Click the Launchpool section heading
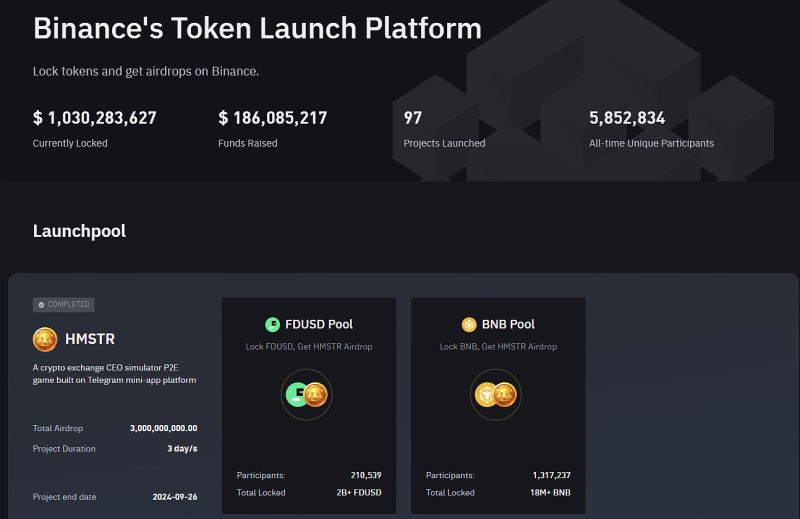 [x=79, y=231]
